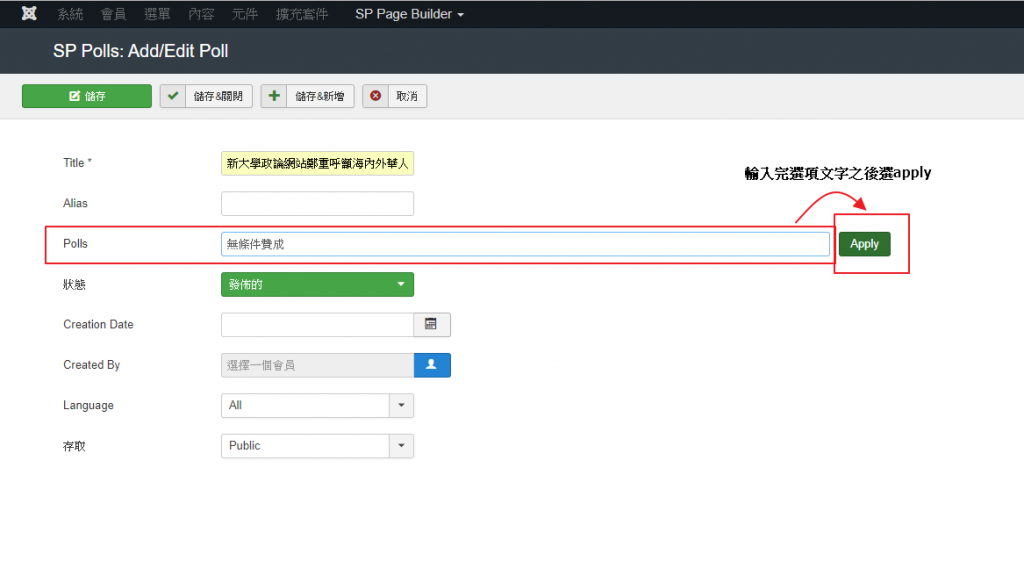Expand the SP Page Builder dropdown menu
The width and height of the screenshot is (1024, 583).
coord(409,15)
